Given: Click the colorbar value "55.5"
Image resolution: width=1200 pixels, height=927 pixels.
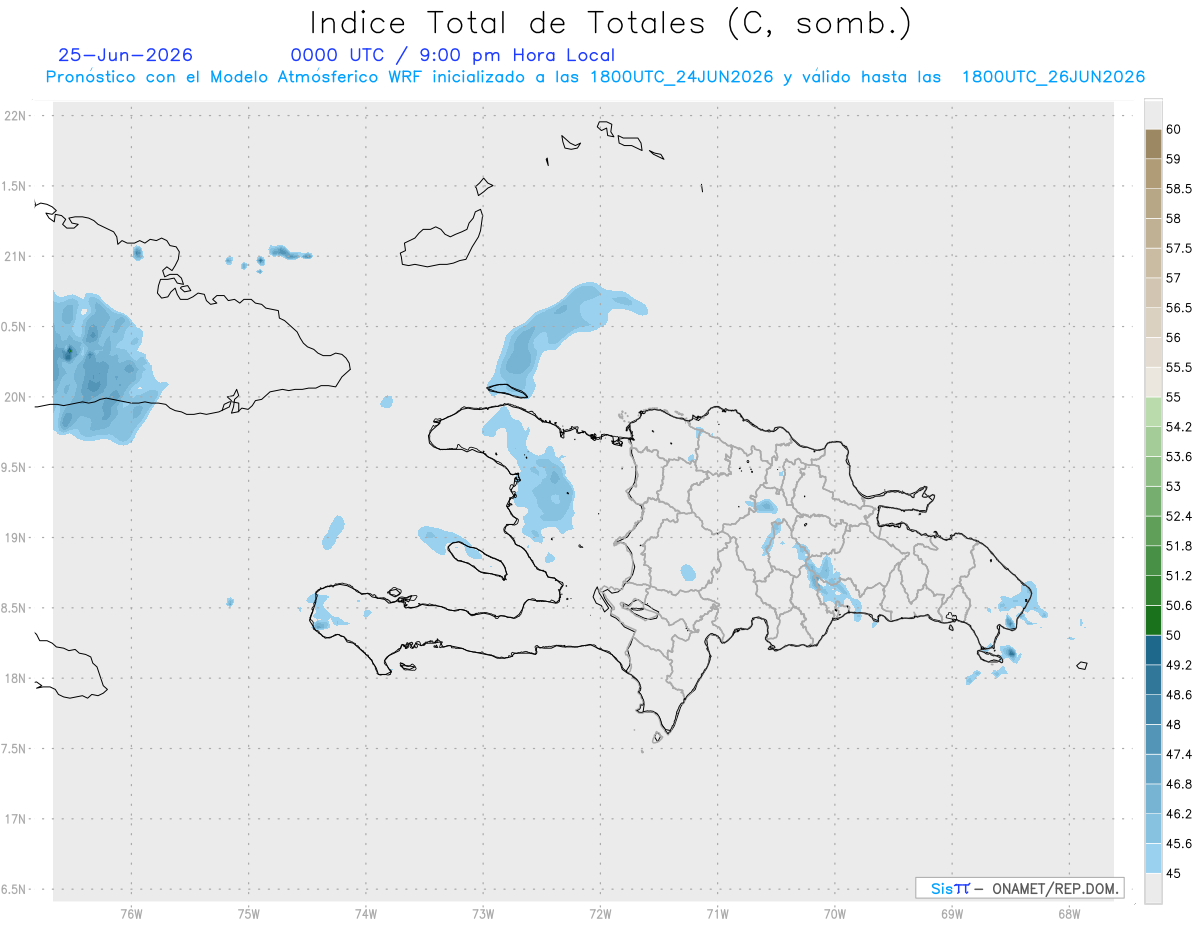Looking at the screenshot, I should 1179,367.
